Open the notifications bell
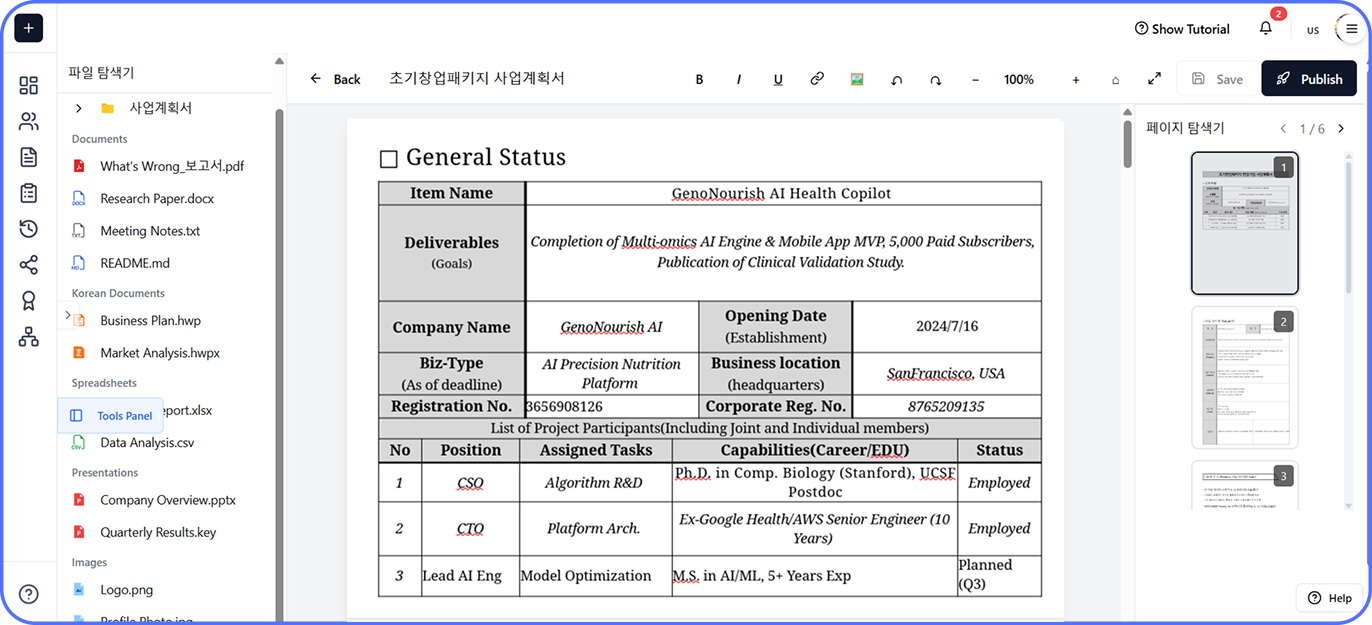This screenshot has width=1372, height=625. (1266, 28)
